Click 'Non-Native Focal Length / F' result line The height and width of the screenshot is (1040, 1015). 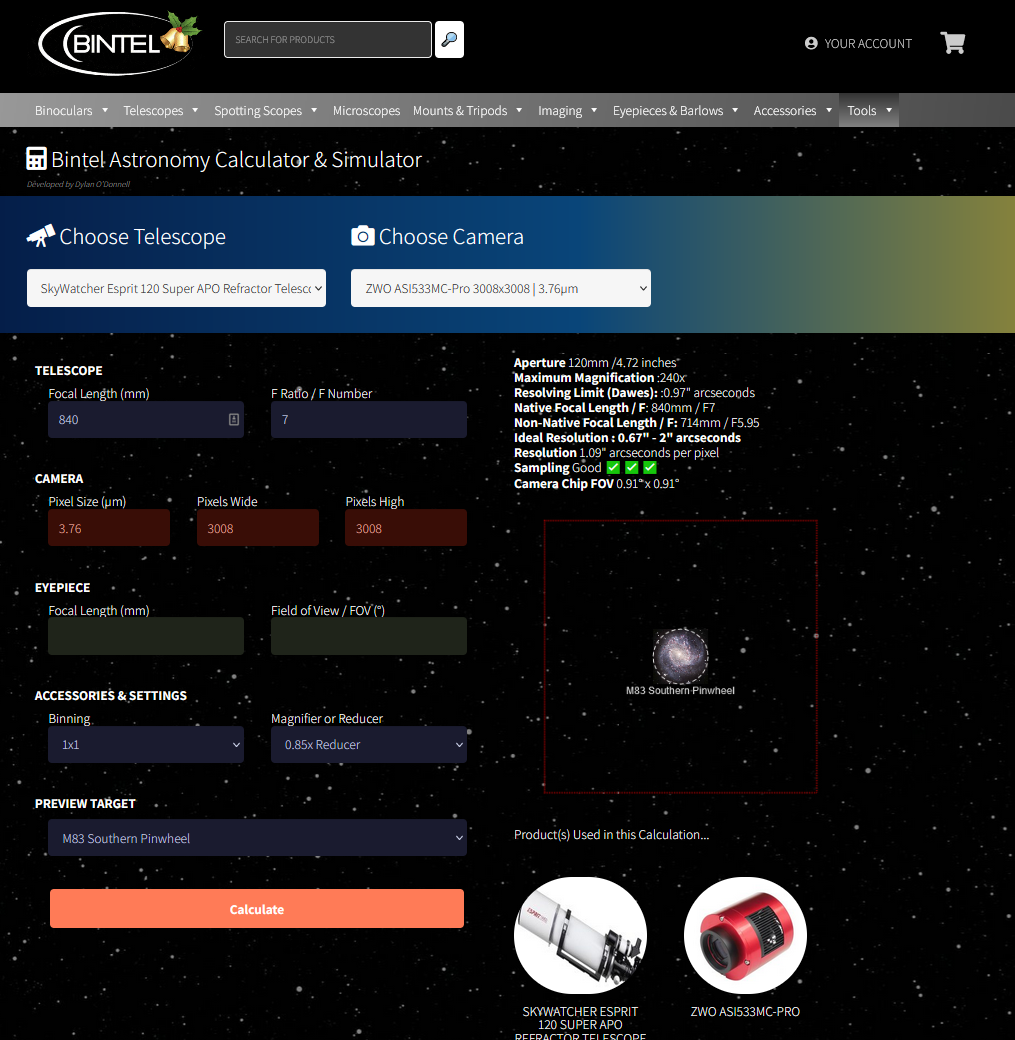tap(637, 422)
